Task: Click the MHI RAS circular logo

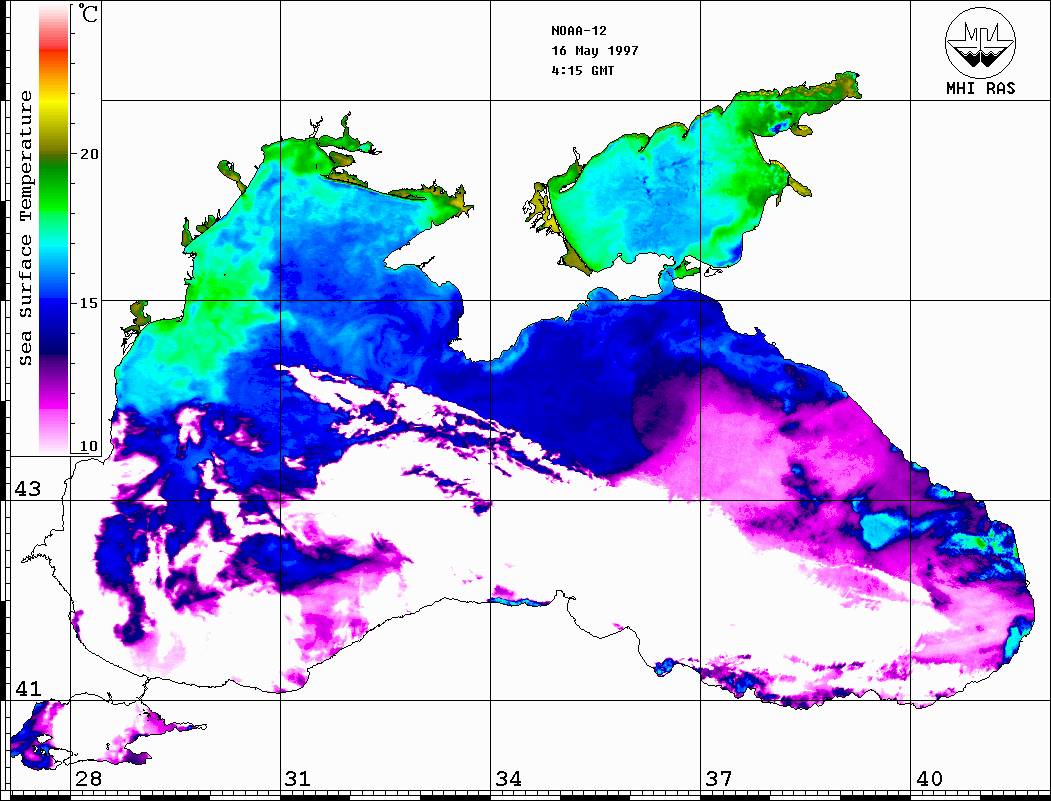Action: coord(980,42)
